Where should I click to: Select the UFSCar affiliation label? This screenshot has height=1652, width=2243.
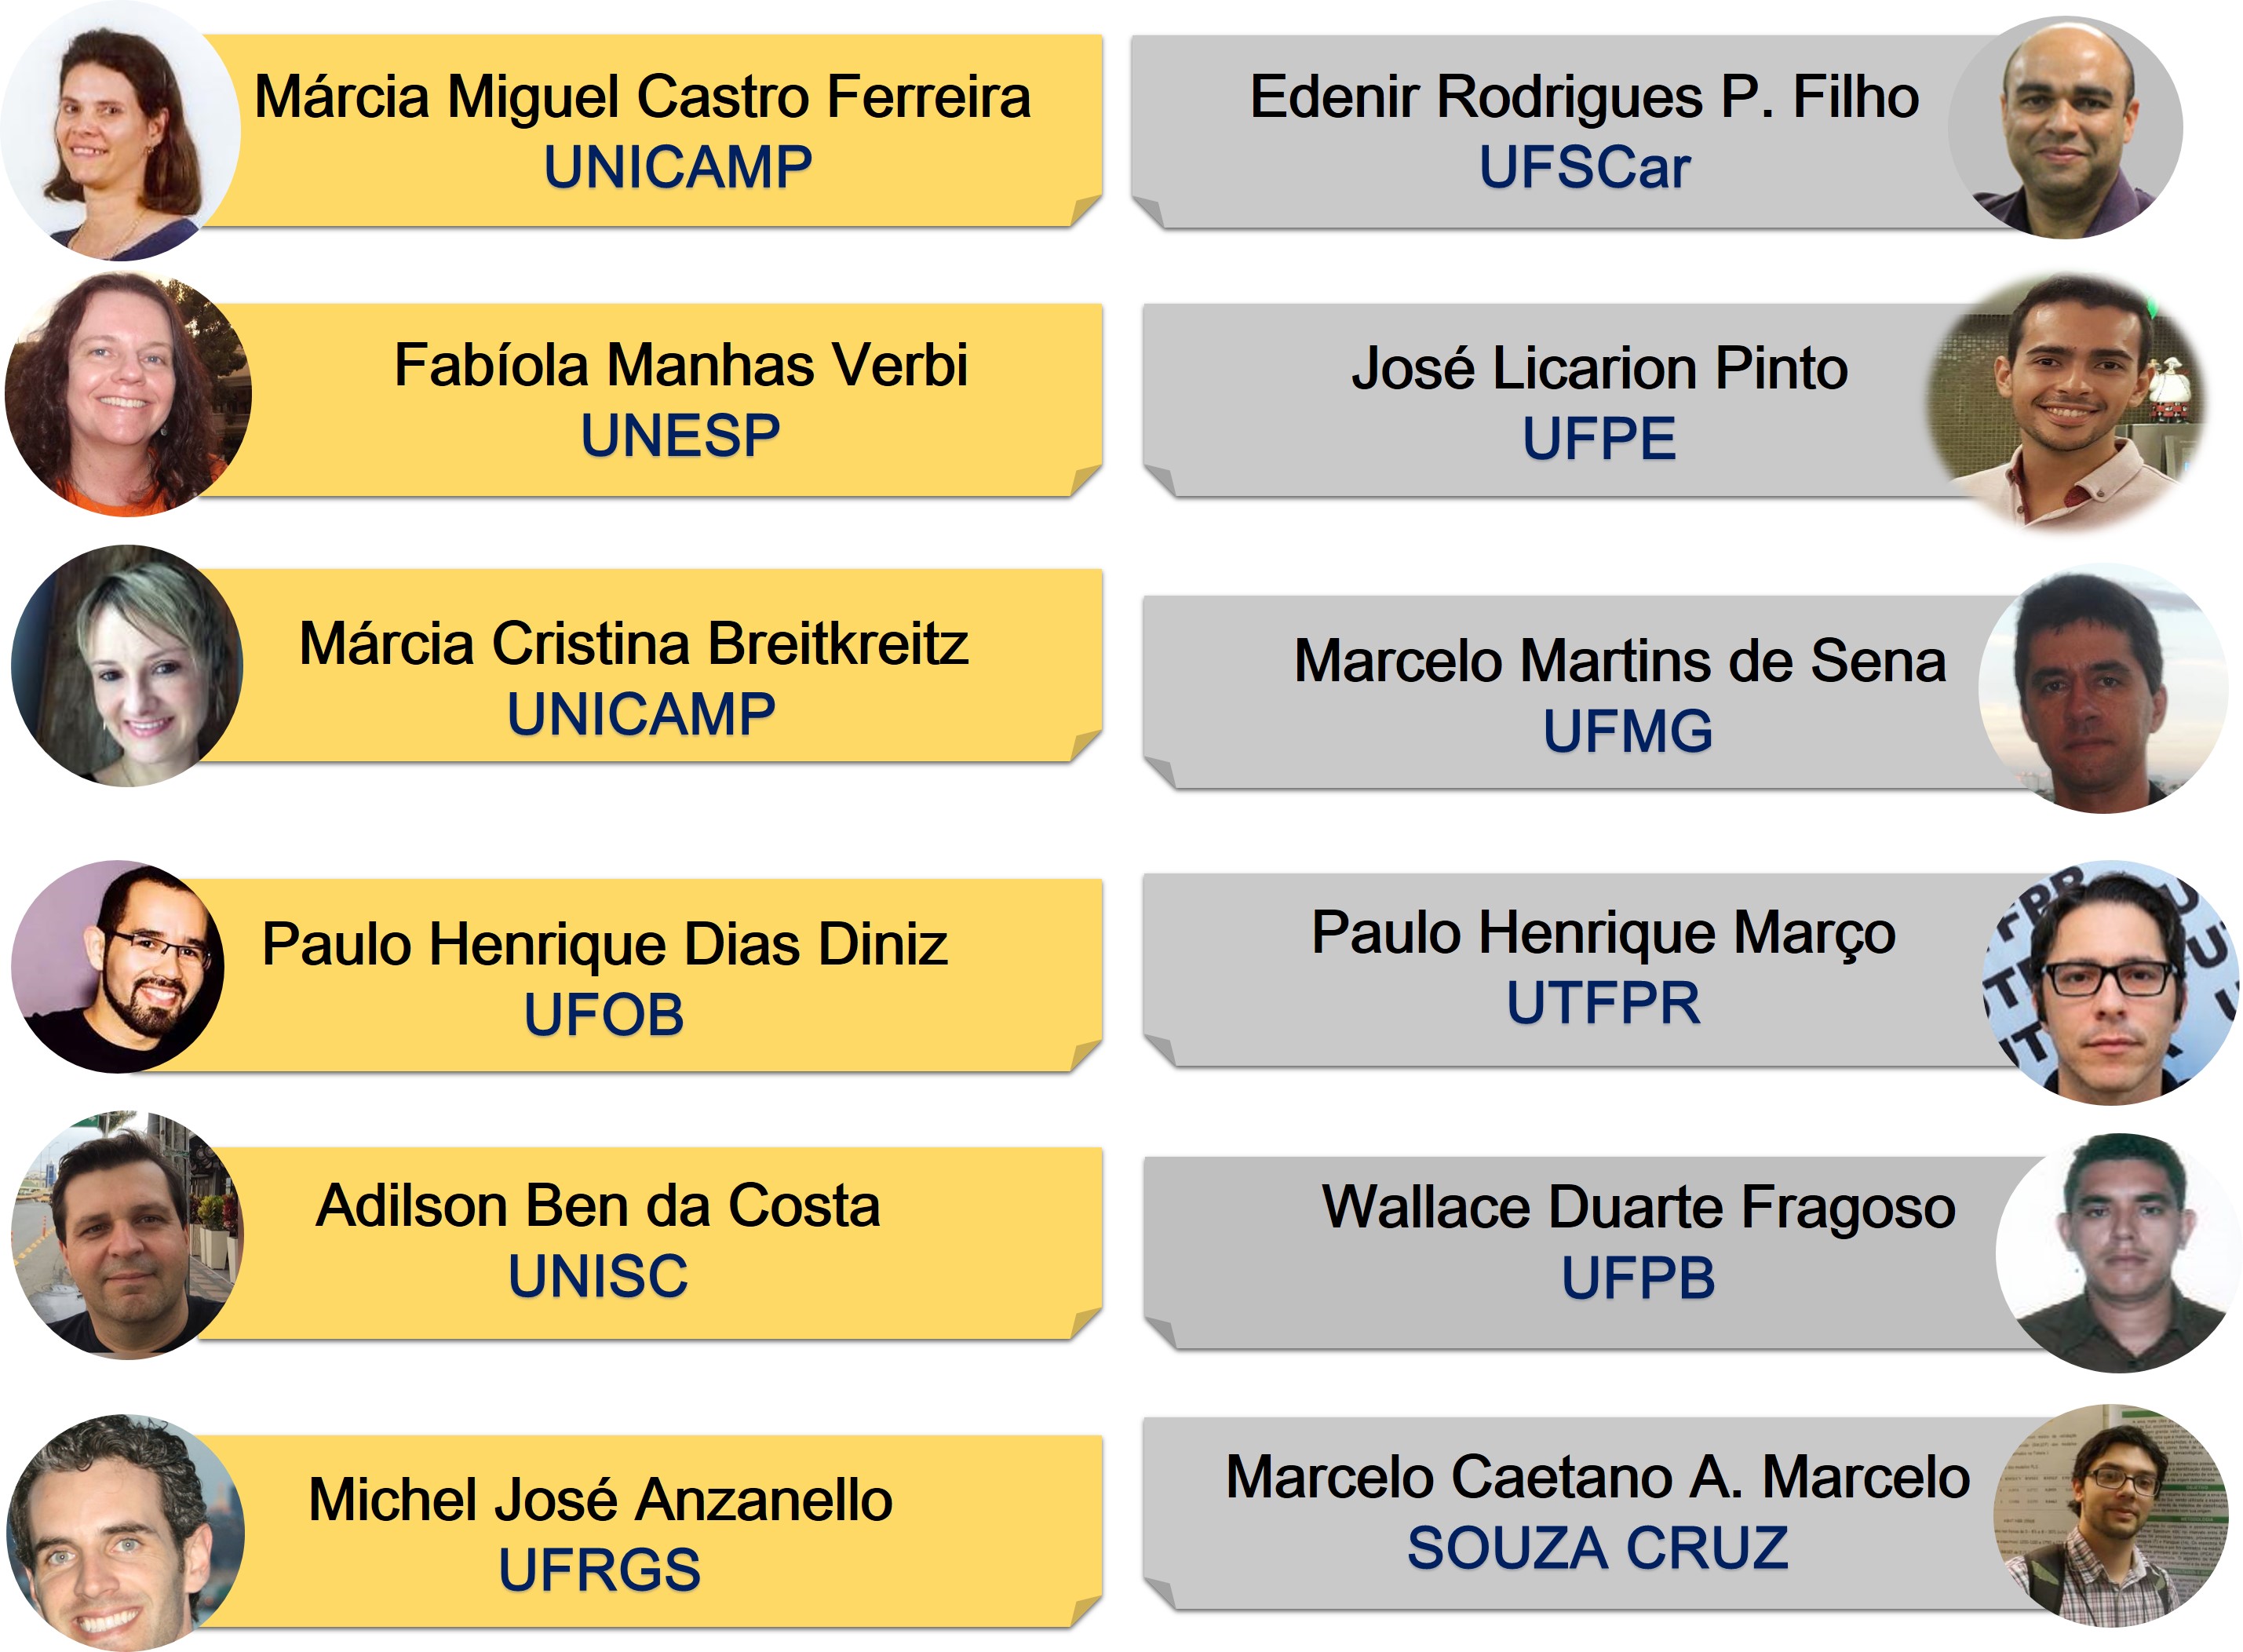coord(1584,167)
